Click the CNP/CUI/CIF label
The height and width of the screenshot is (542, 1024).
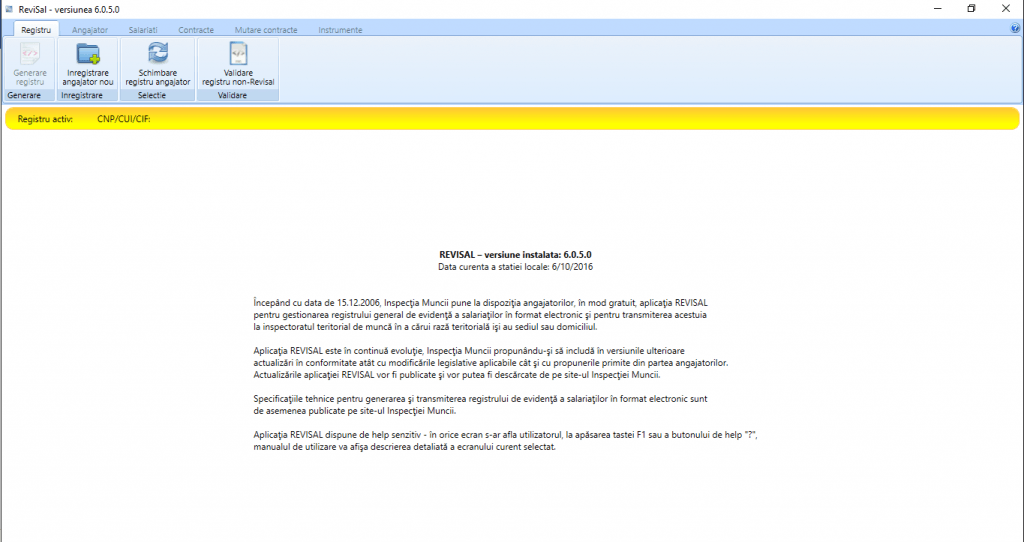pyautogui.click(x=123, y=119)
